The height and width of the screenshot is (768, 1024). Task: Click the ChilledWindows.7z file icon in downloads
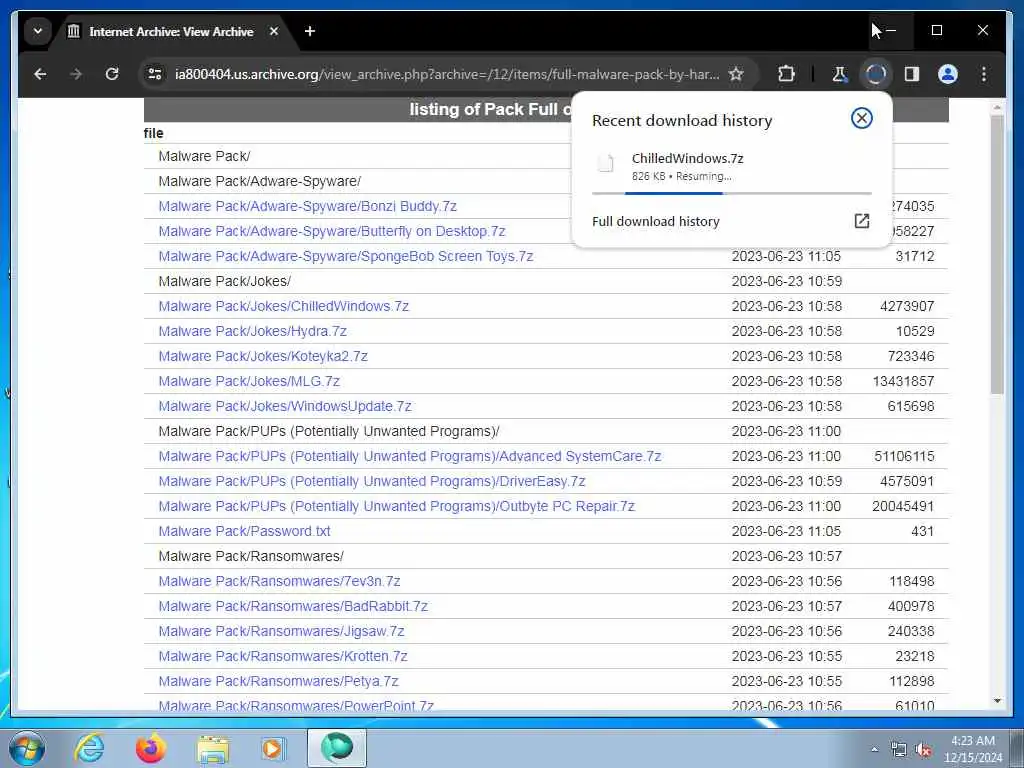[x=606, y=163]
